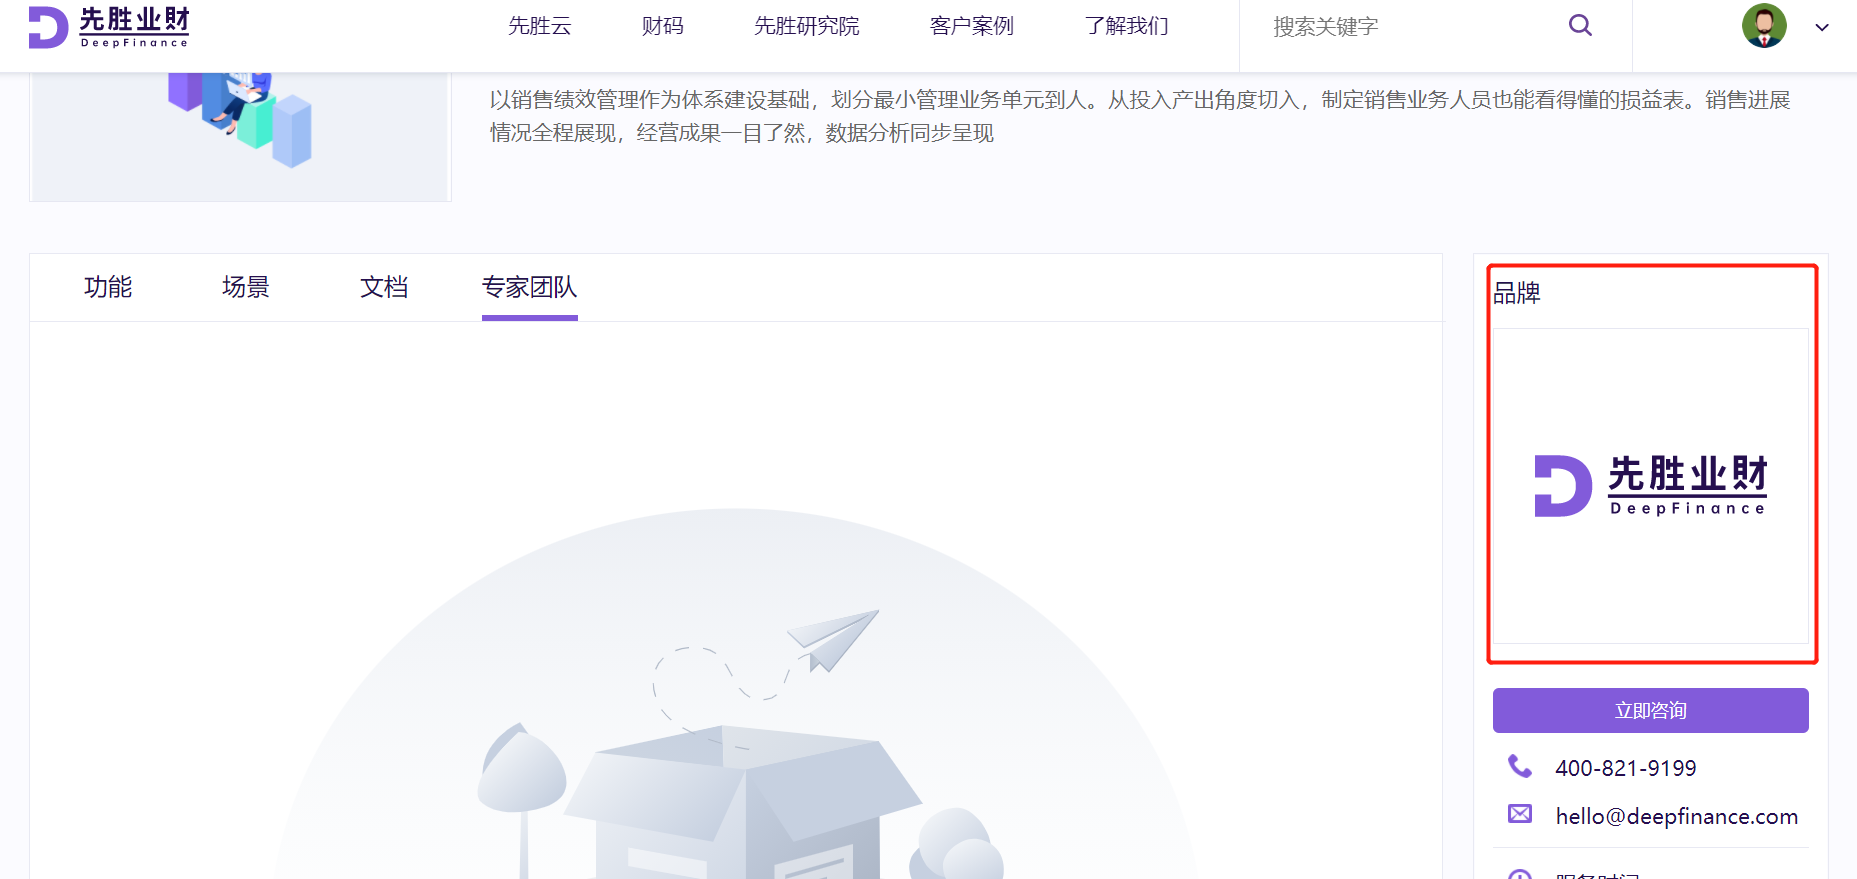Screen dimensions: 1857x879
Task: Open the 先胜研究院 menu item
Action: [807, 26]
